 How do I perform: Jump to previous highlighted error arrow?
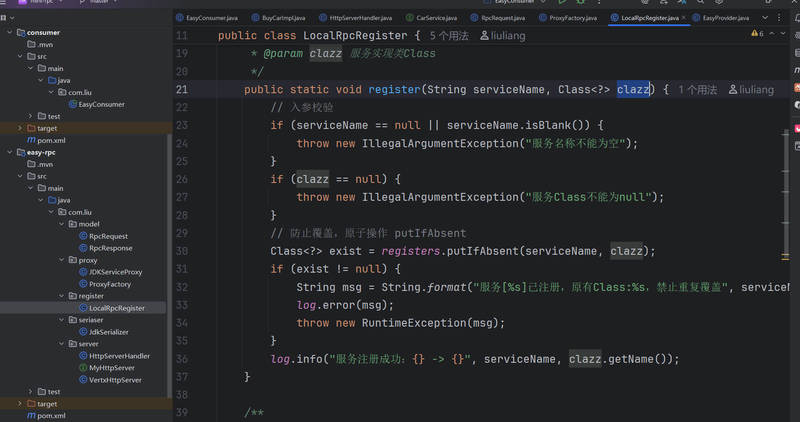point(772,33)
